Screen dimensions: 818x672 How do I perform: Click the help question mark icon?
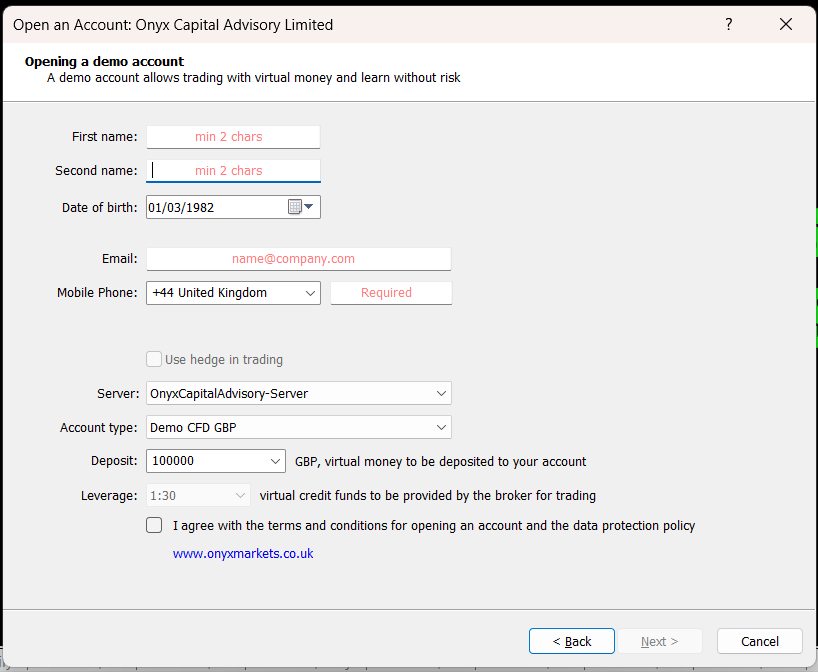pos(729,24)
